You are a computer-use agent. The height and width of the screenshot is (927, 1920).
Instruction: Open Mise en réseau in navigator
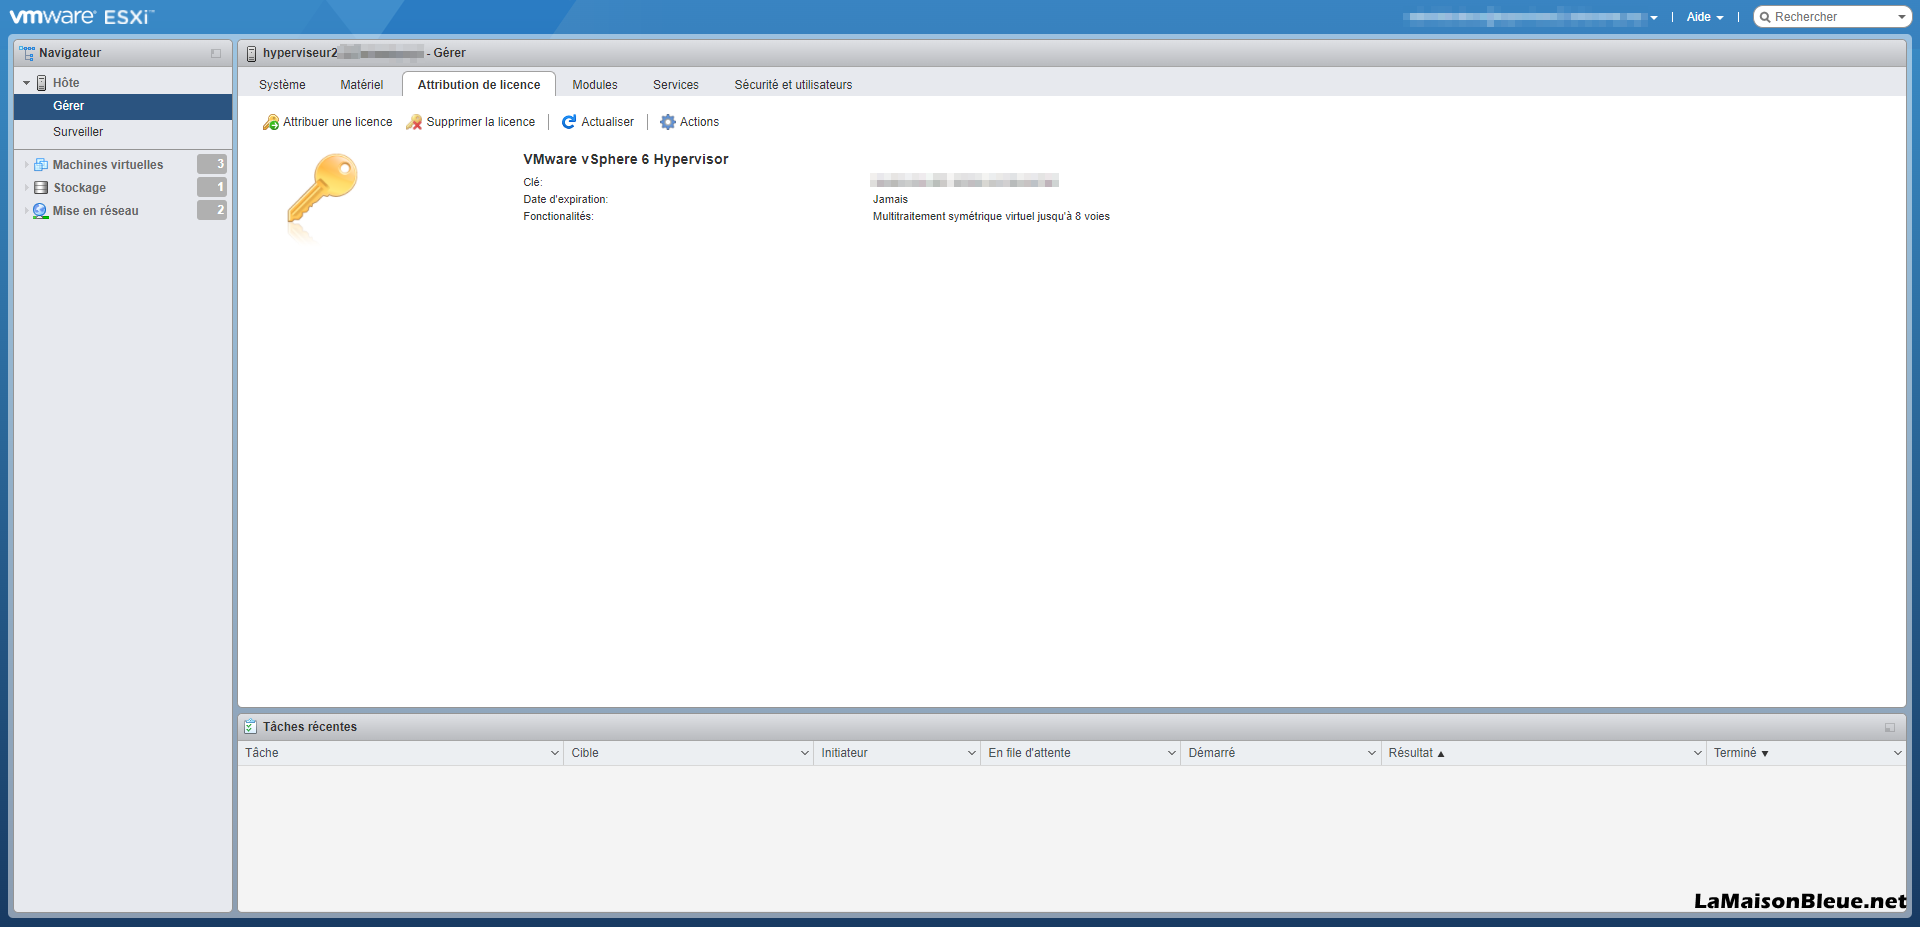96,211
